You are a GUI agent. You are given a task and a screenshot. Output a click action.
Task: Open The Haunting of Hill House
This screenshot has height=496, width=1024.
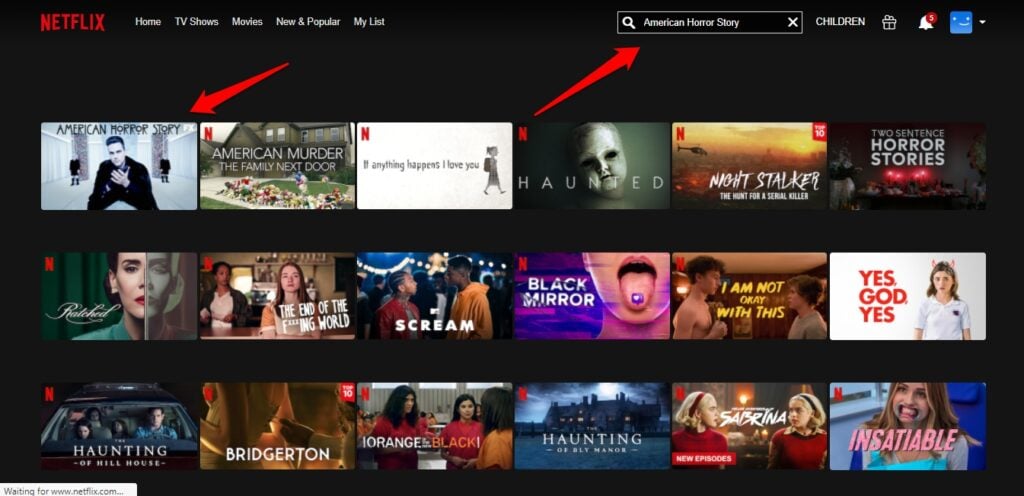(119, 426)
